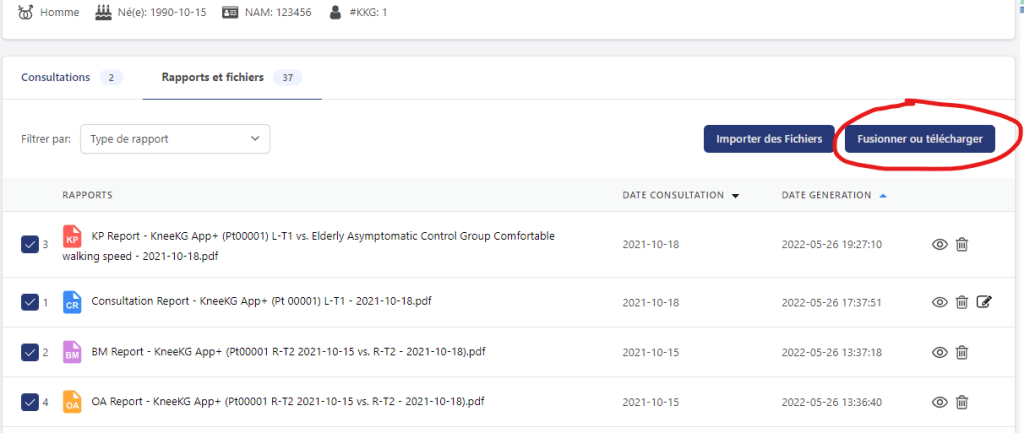Viewport: 1024px width, 433px height.
Task: Click the orange OA report file icon
Action: coord(72,402)
